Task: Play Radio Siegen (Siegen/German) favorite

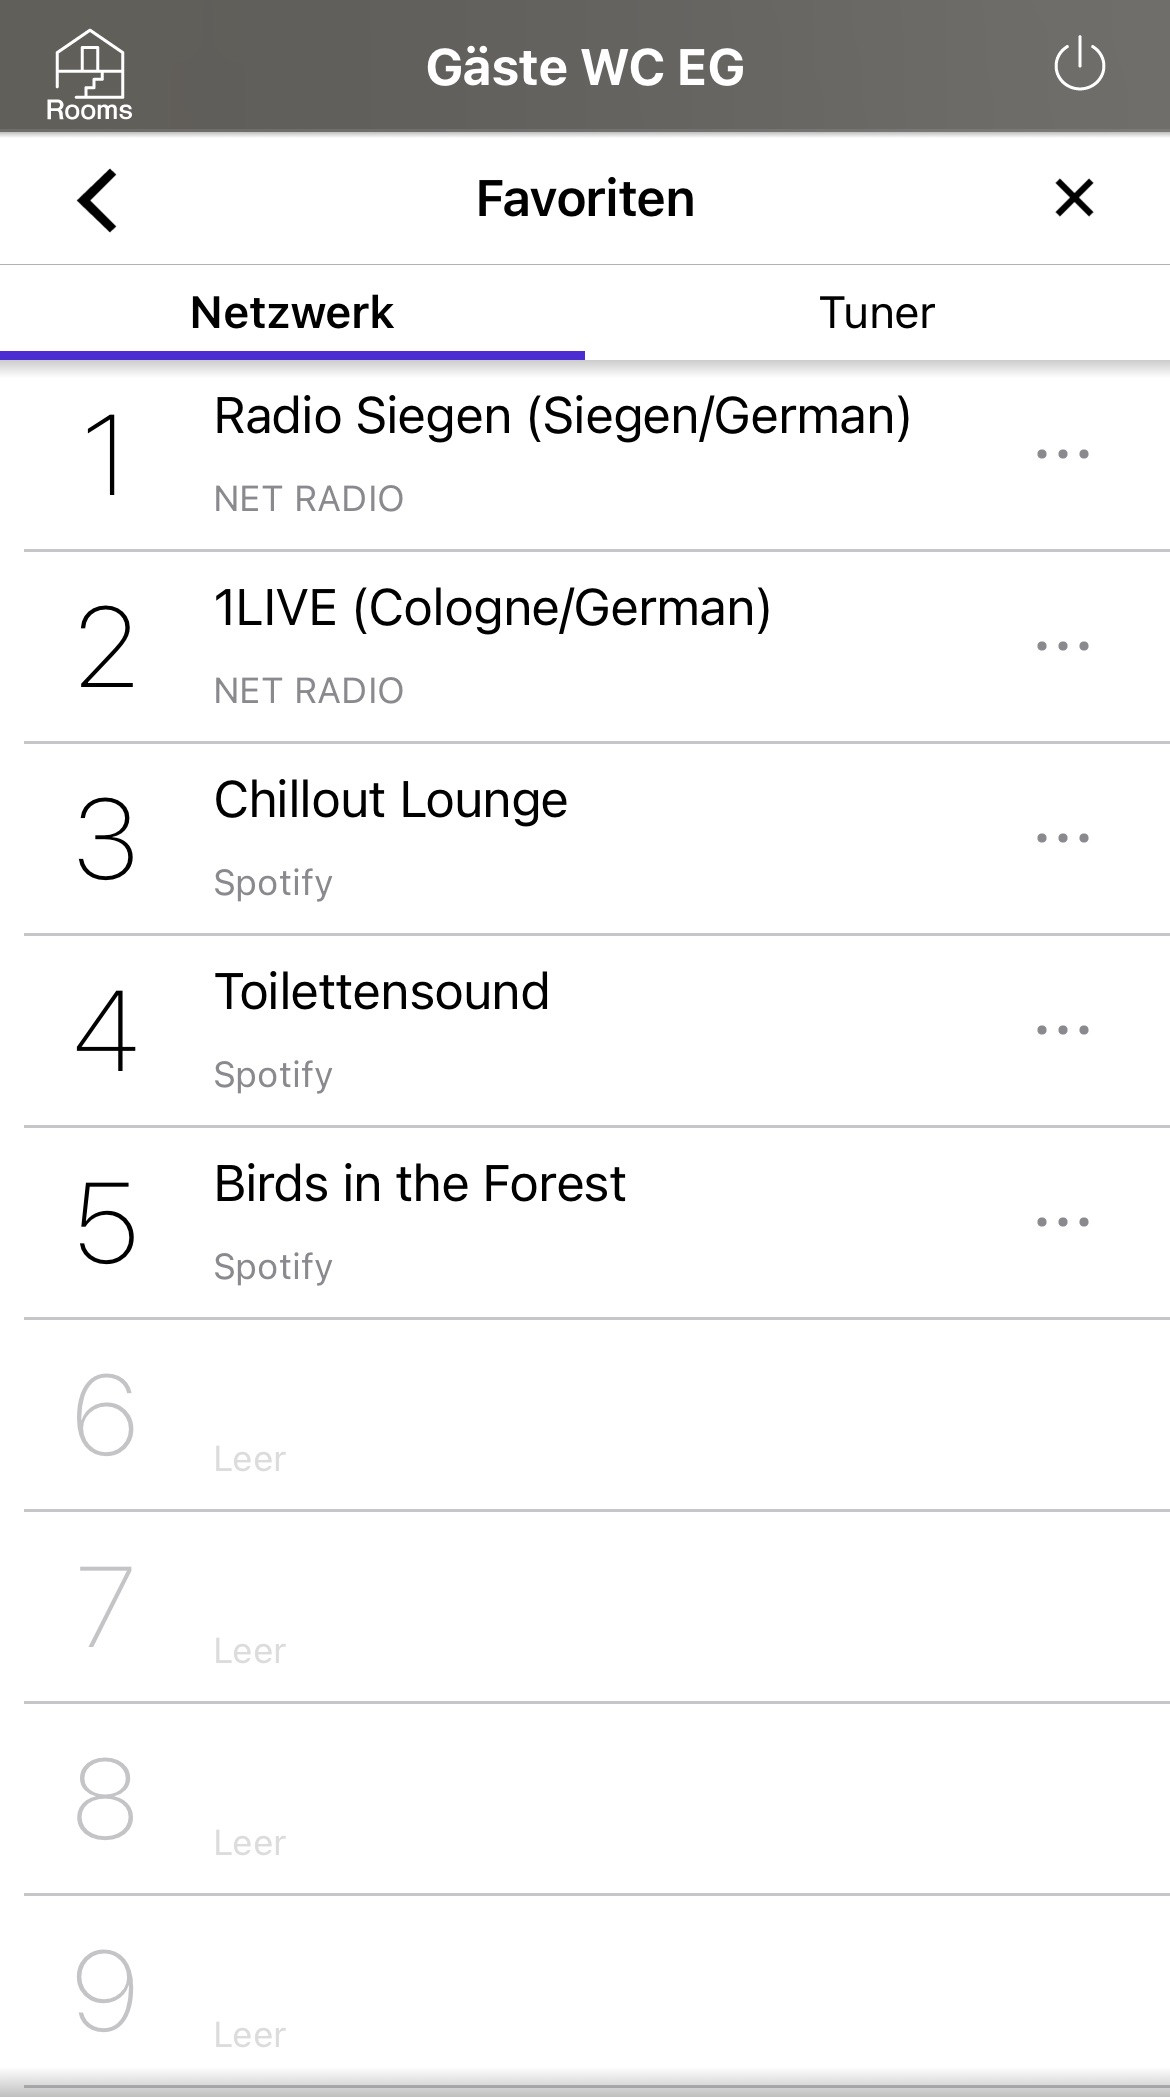Action: coord(560,454)
